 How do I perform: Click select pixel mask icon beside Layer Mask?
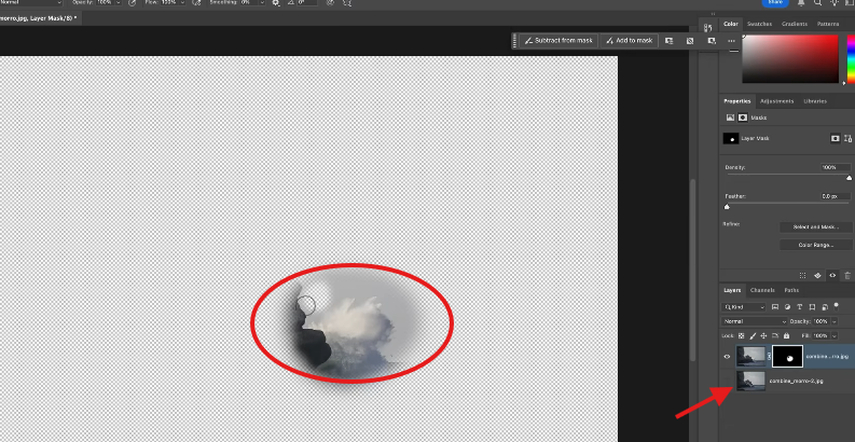[x=835, y=138]
